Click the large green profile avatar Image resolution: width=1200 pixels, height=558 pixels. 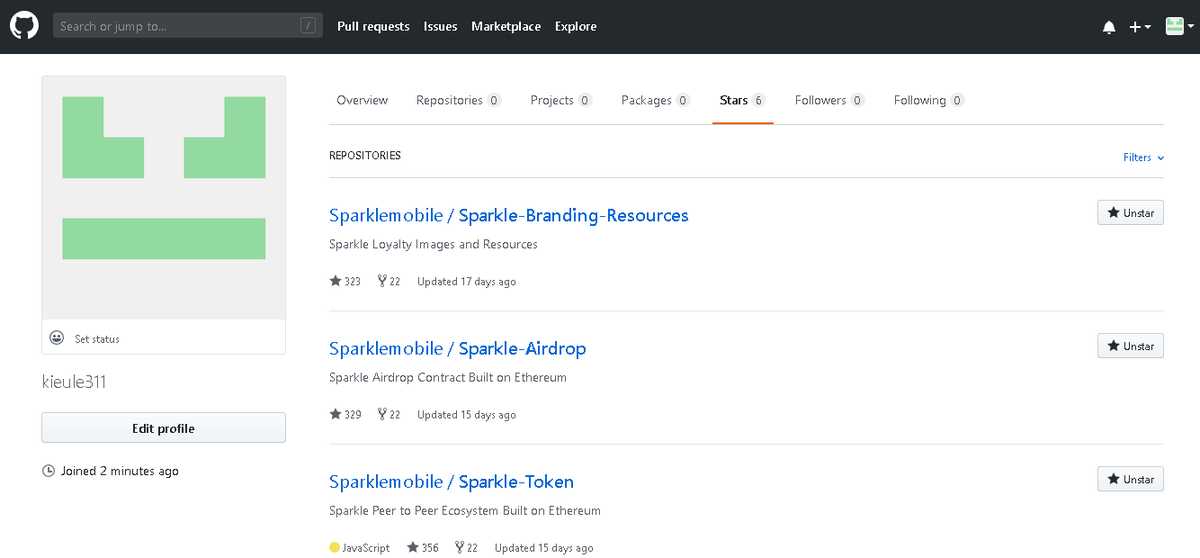tap(163, 198)
